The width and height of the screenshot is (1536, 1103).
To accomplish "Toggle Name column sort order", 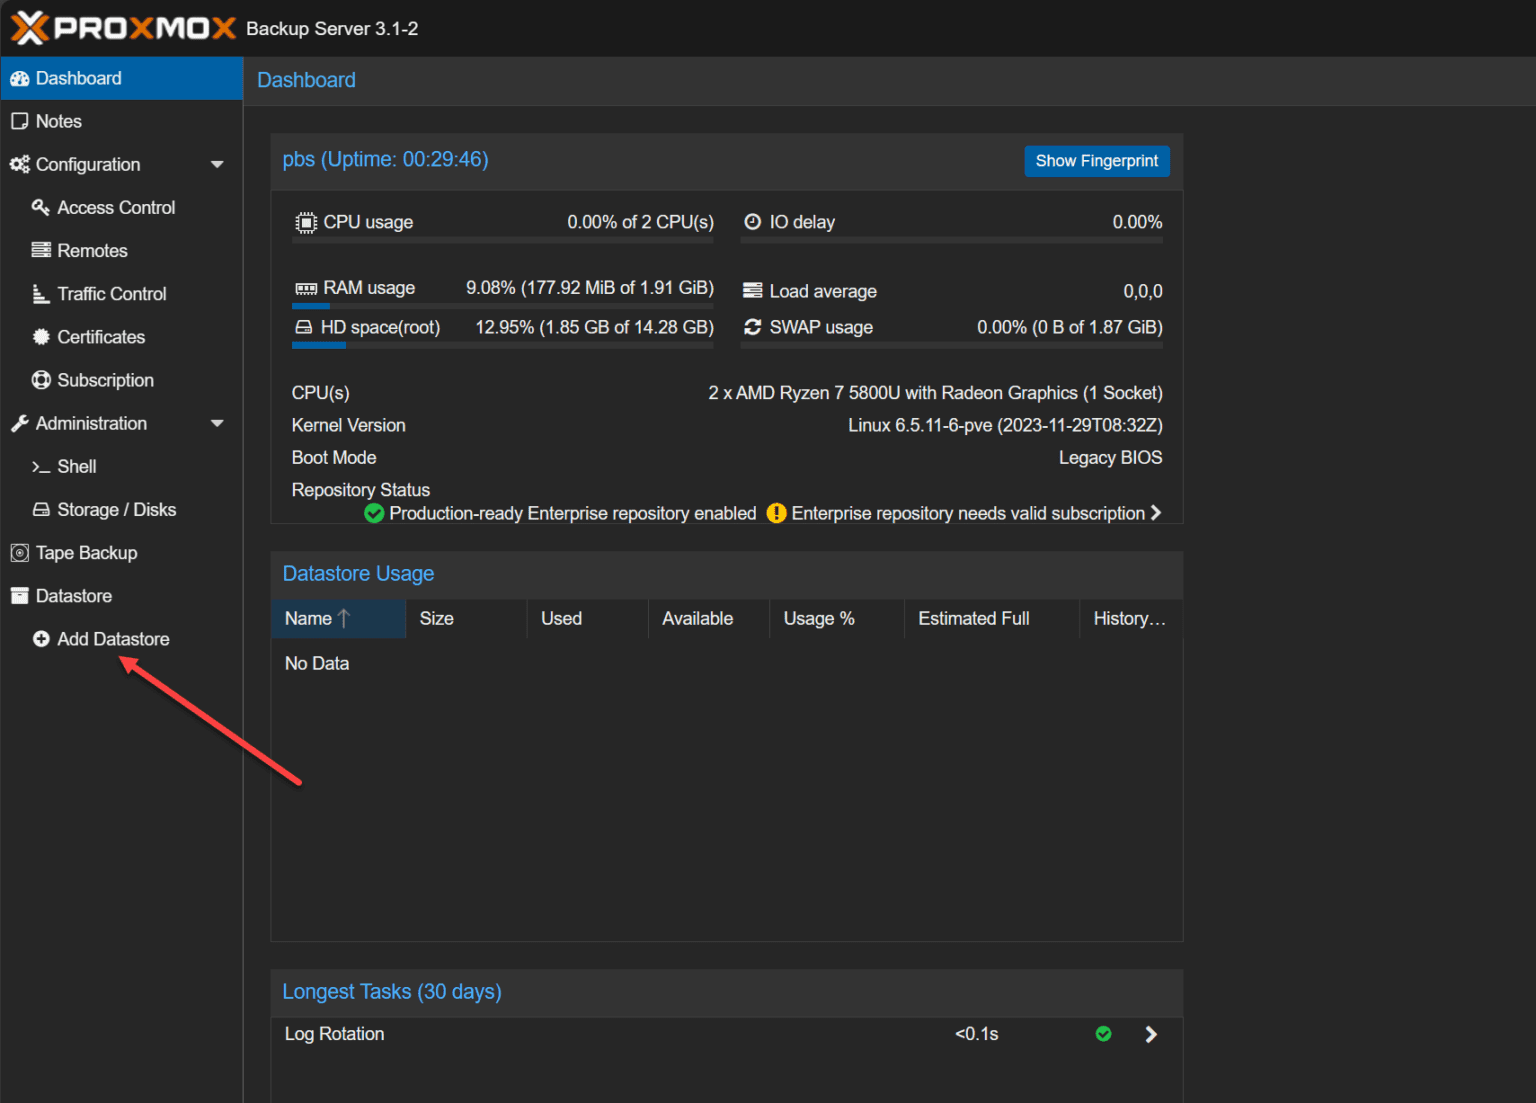I will (x=310, y=618).
